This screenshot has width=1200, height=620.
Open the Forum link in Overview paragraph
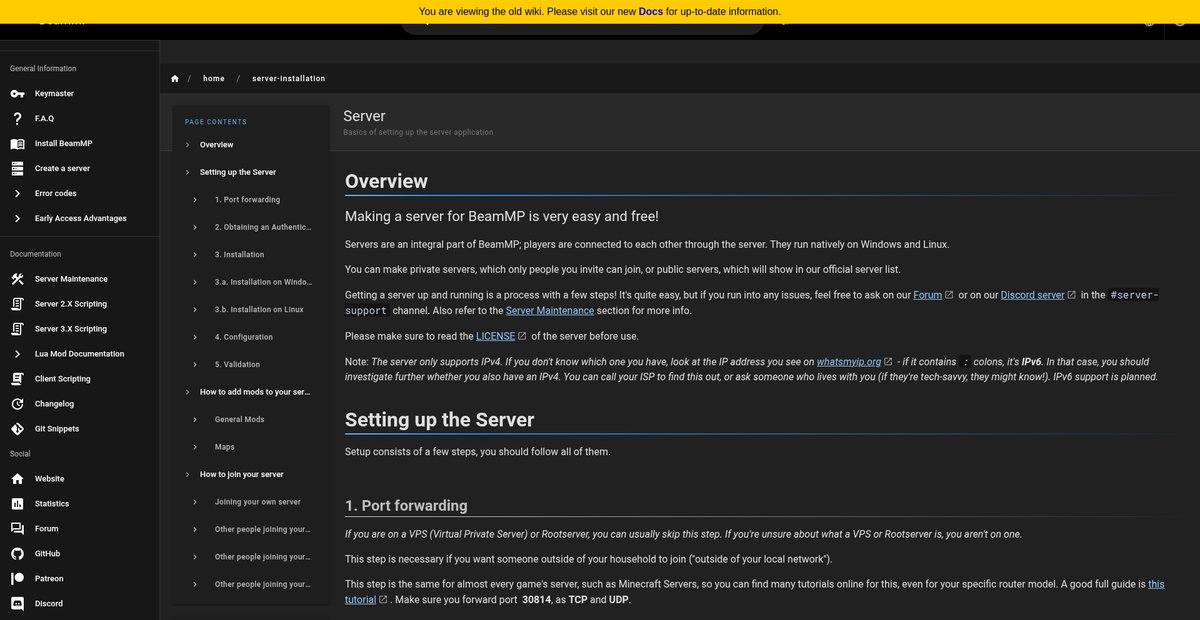tap(928, 295)
